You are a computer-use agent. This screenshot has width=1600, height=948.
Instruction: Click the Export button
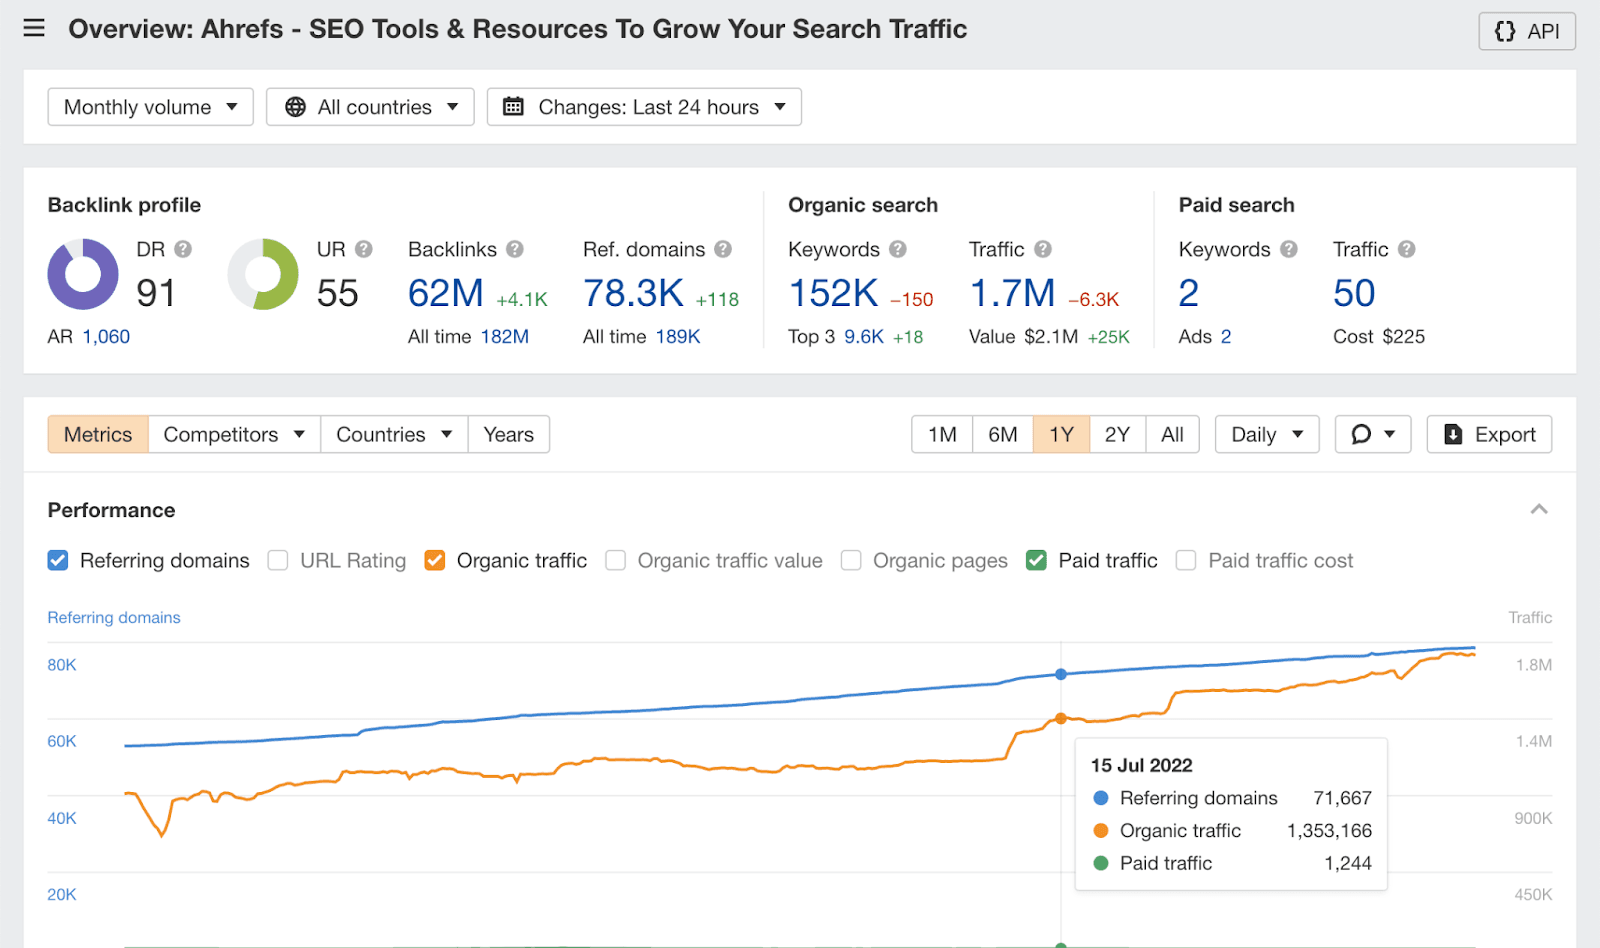pyautogui.click(x=1489, y=434)
